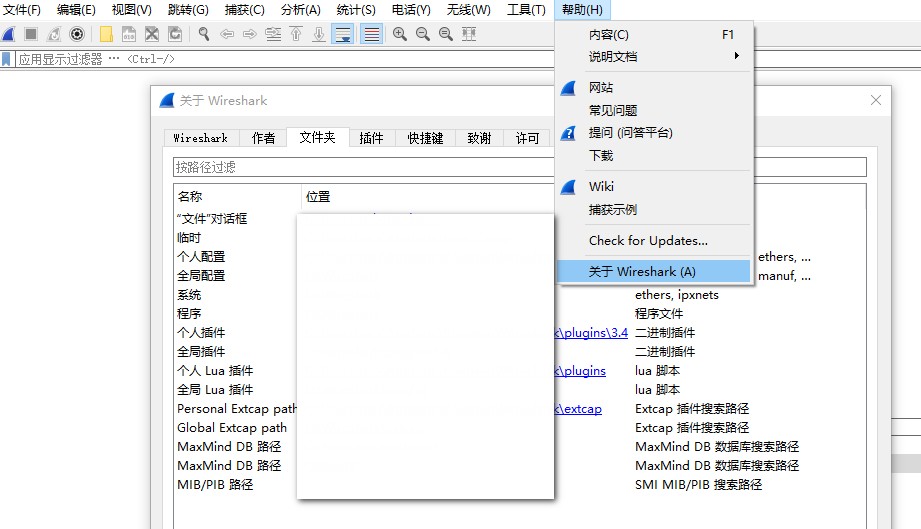Open the 视图(V) menu

click(132, 9)
